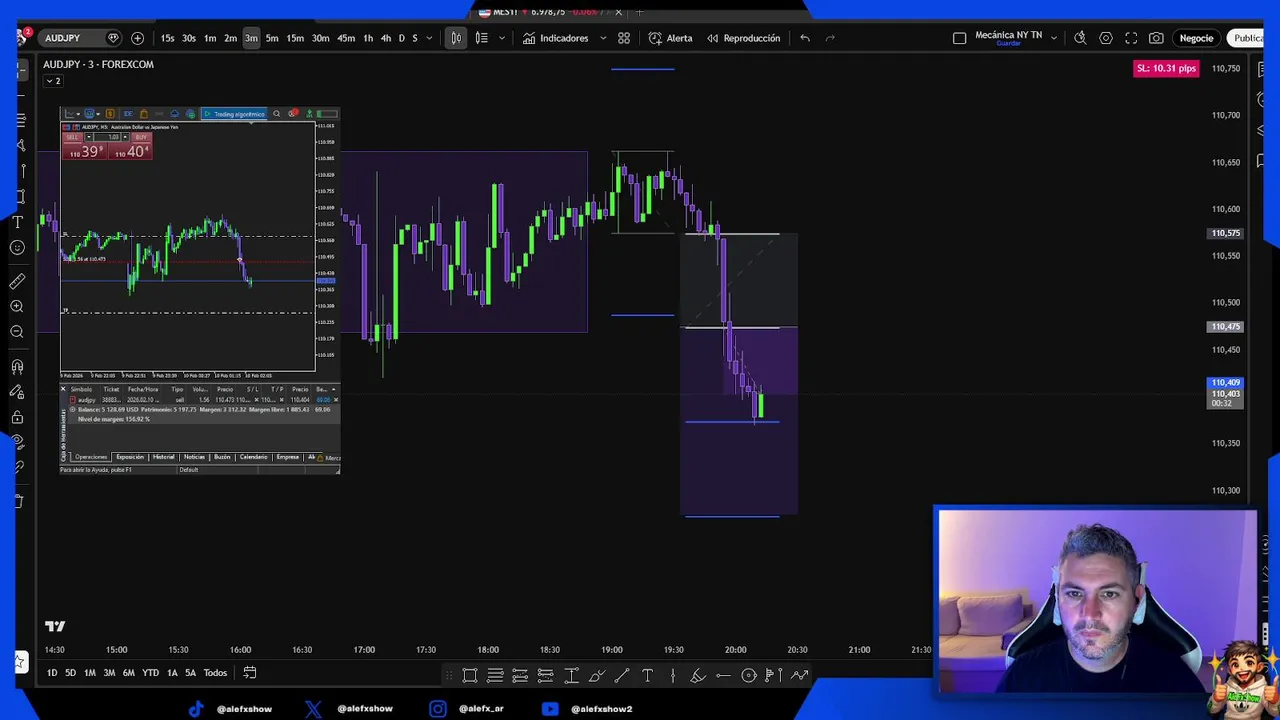The image size is (1280, 720).
Task: Select the rectangle drawing tool in bottom toolbar
Action: point(470,676)
